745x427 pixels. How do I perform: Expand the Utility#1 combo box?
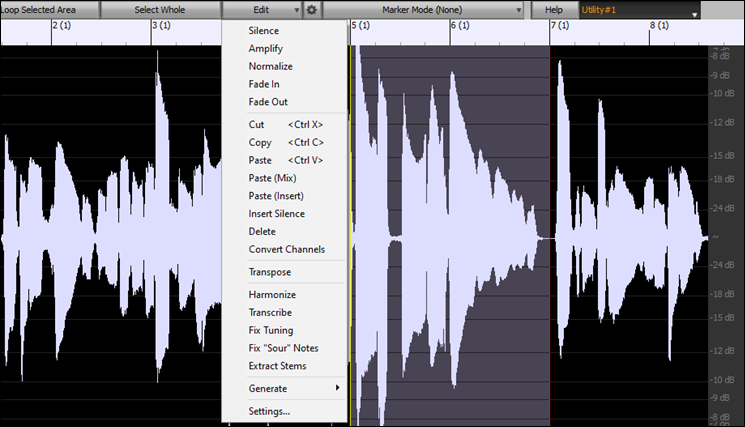pos(639,10)
